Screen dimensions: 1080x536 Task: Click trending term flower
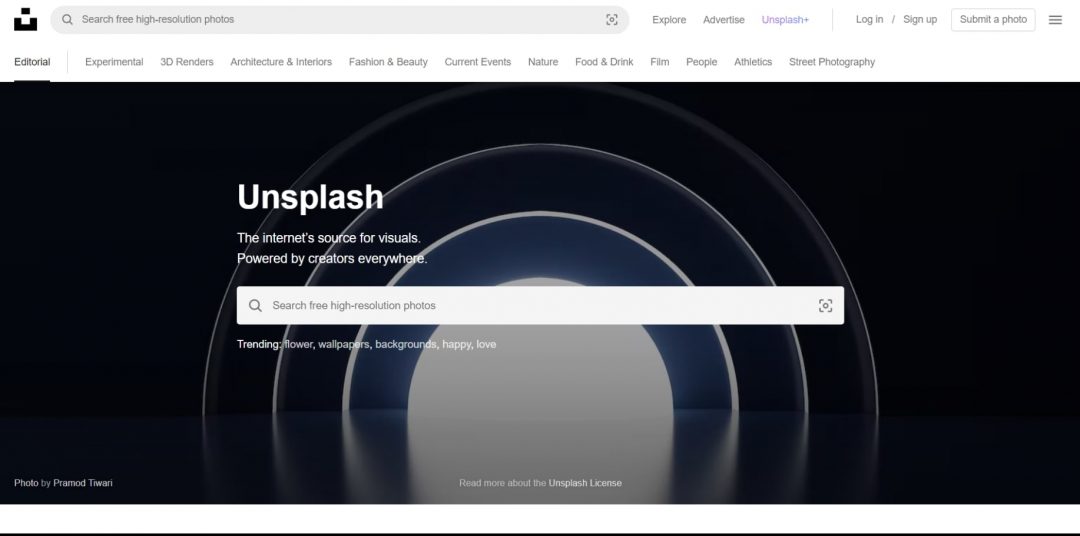pos(298,344)
